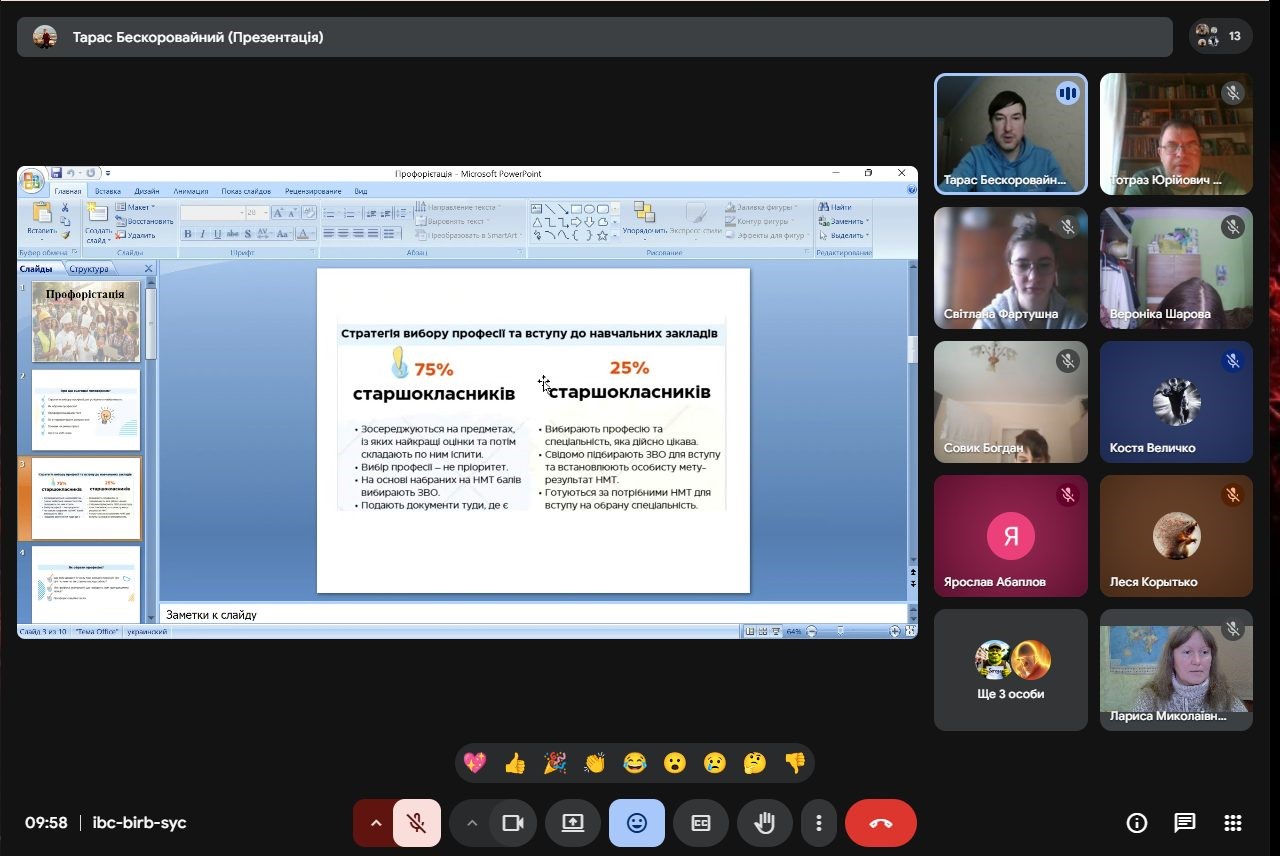
Task: Show all 13 participants
Action: 1221,37
